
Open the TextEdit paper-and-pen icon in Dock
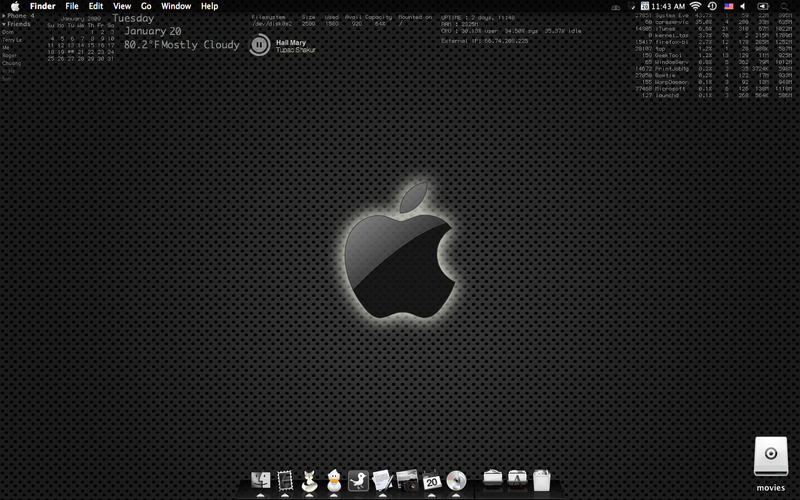pos(383,480)
